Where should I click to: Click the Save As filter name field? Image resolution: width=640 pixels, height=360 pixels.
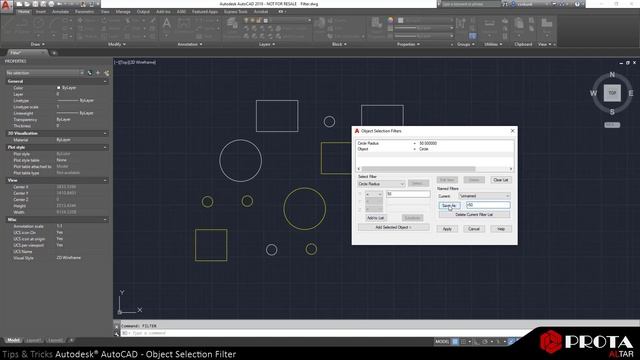tap(488, 205)
